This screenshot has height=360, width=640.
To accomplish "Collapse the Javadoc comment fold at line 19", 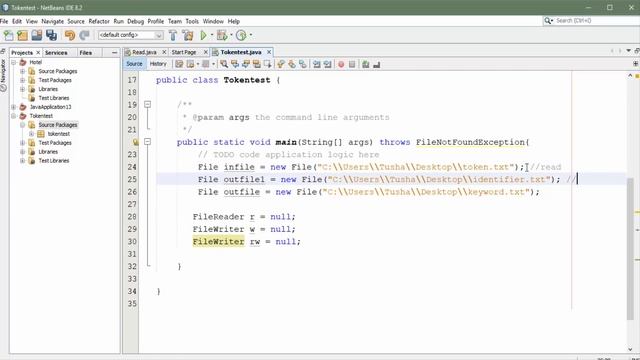I will click(147, 104).
